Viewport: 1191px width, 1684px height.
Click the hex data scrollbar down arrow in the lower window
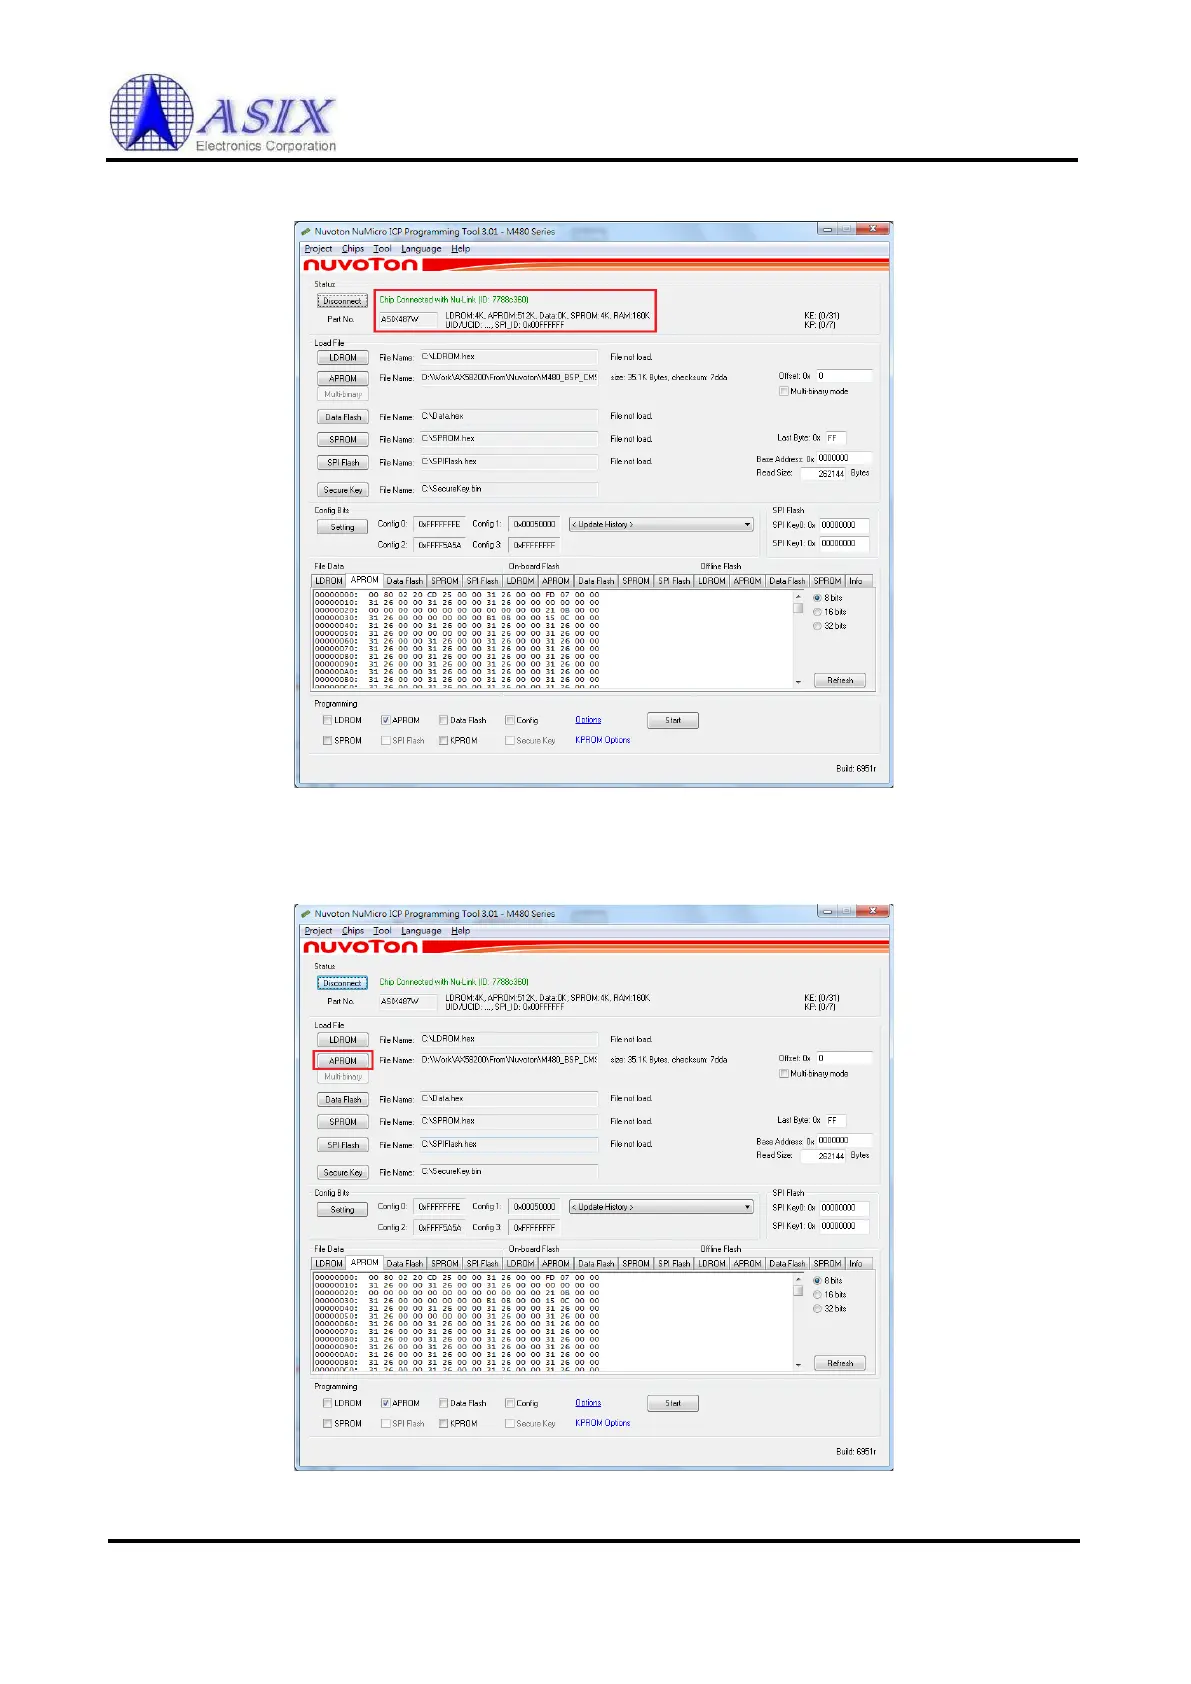[798, 1365]
